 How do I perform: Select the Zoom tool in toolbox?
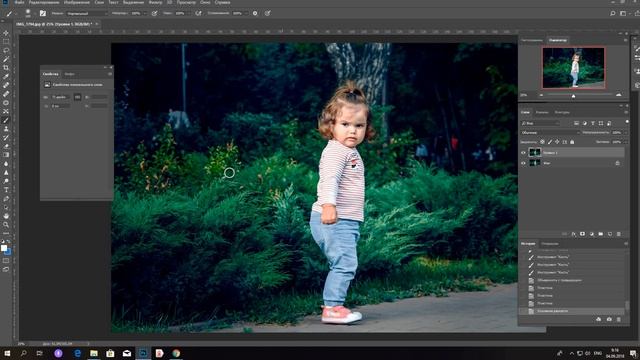point(6,224)
